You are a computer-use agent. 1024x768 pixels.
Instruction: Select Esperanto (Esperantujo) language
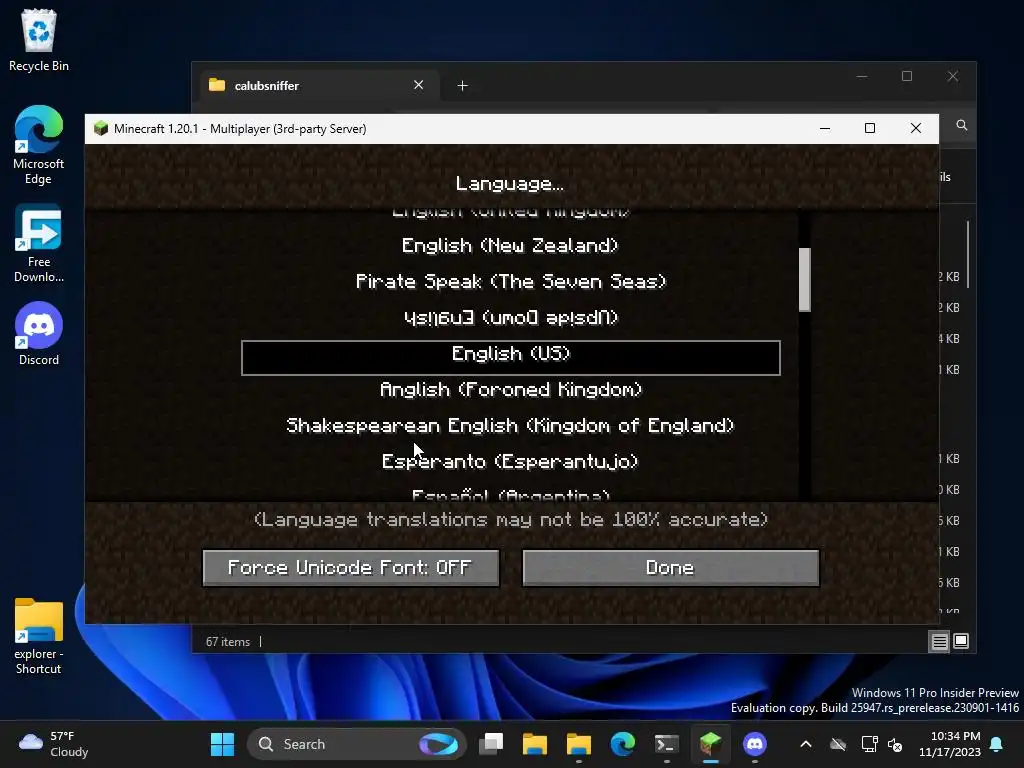coord(510,462)
